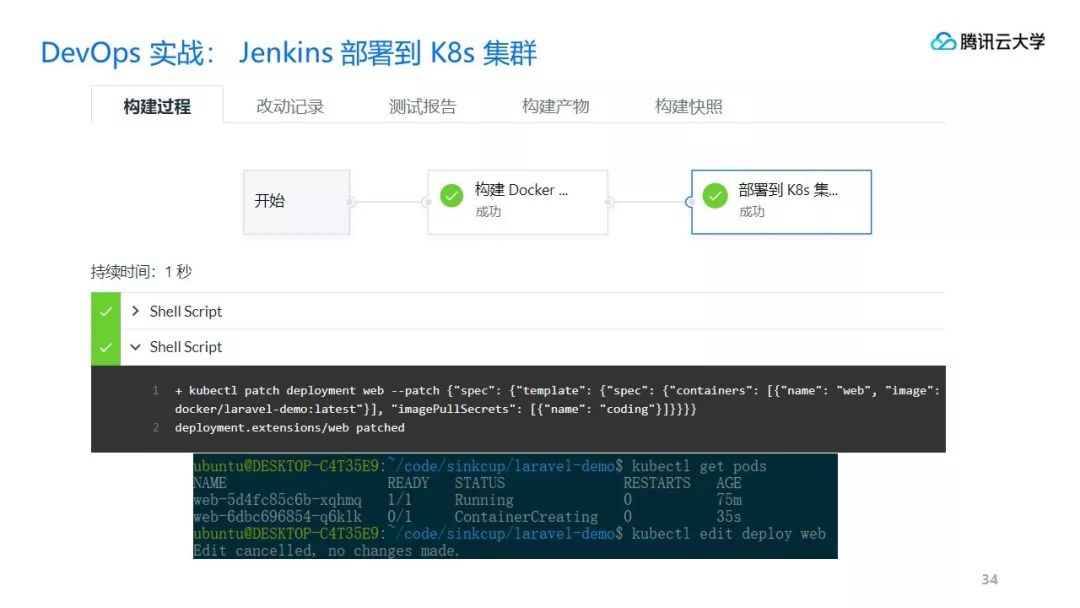
Task: Click green status check of first Shell Script
Action: (x=105, y=311)
